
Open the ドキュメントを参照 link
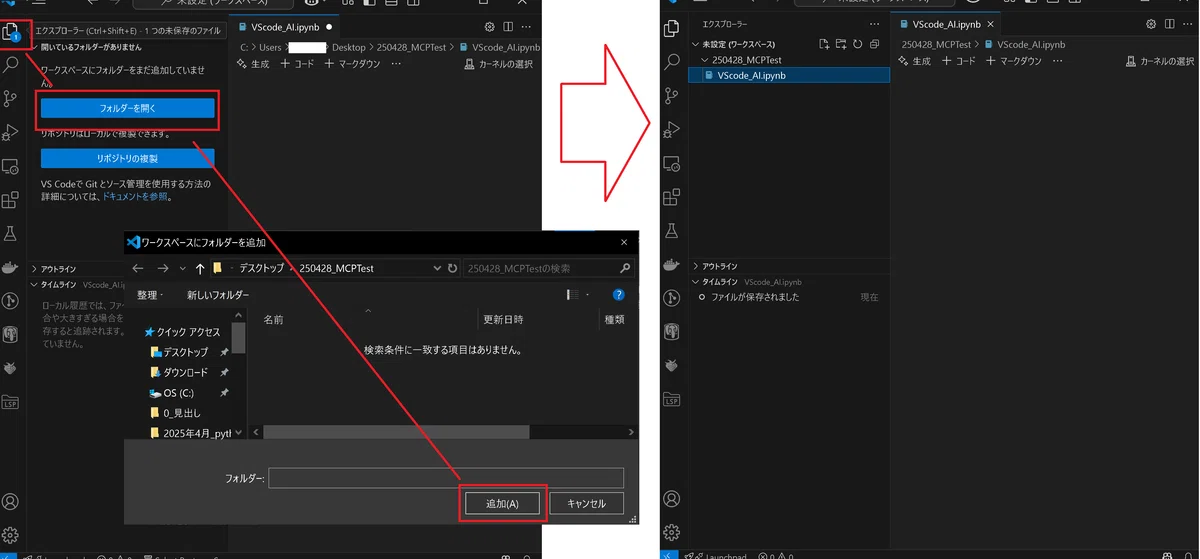pos(135,197)
